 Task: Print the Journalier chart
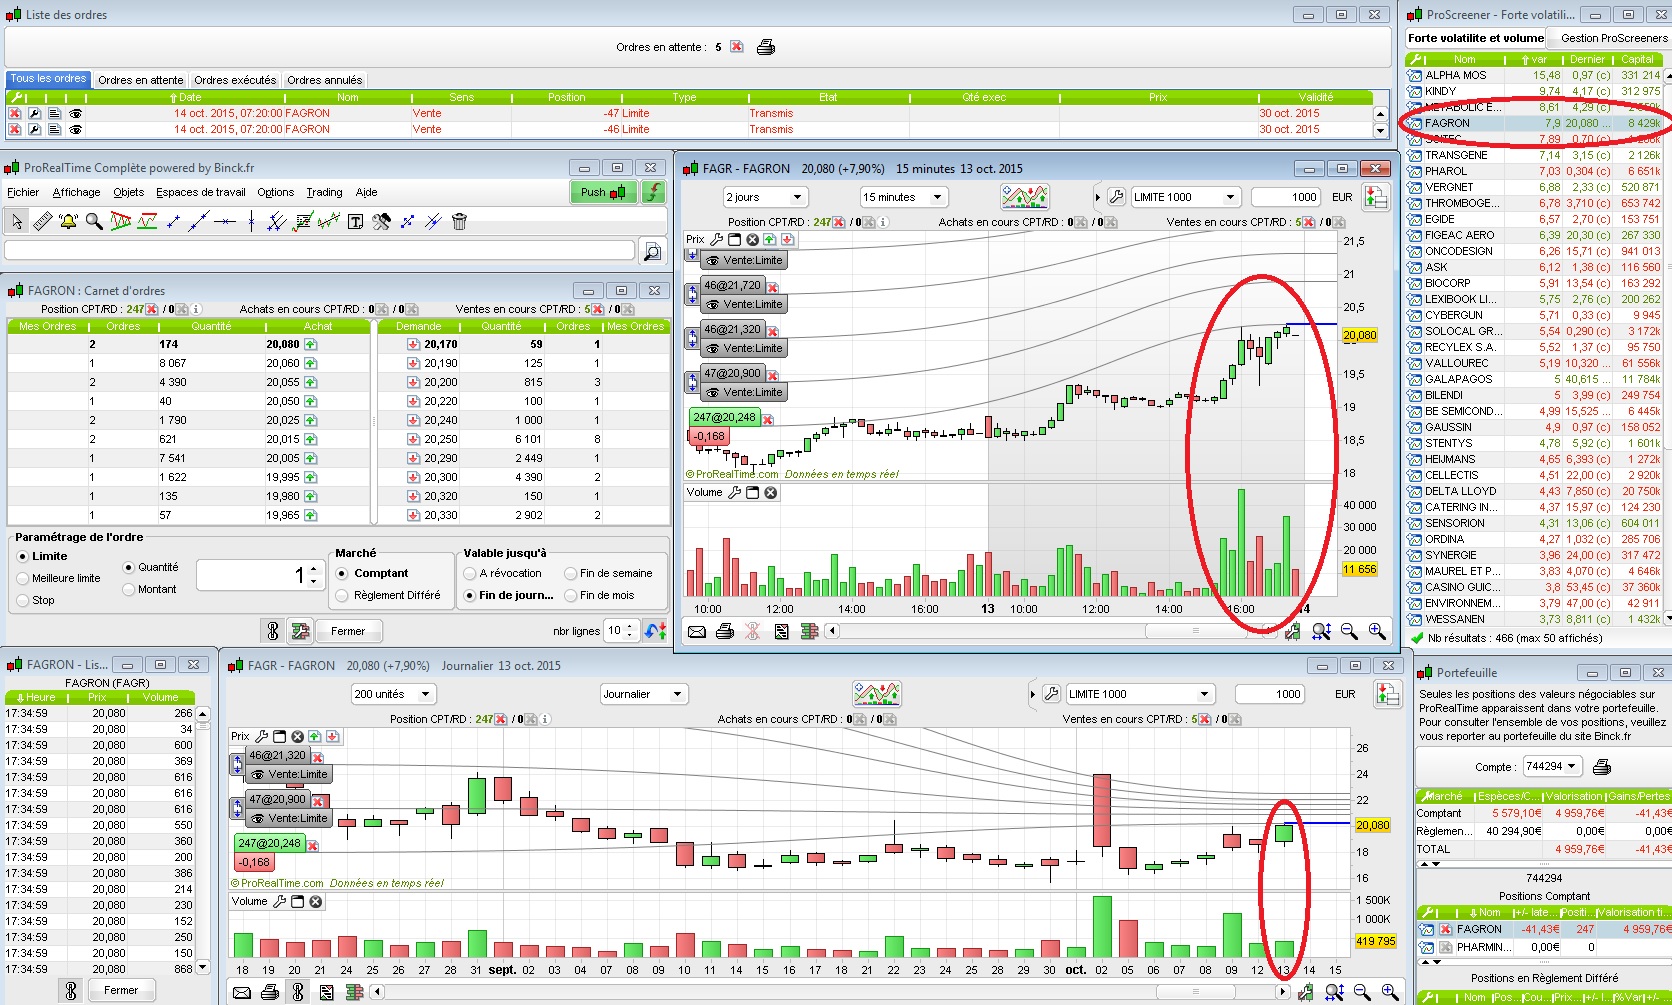tap(270, 992)
